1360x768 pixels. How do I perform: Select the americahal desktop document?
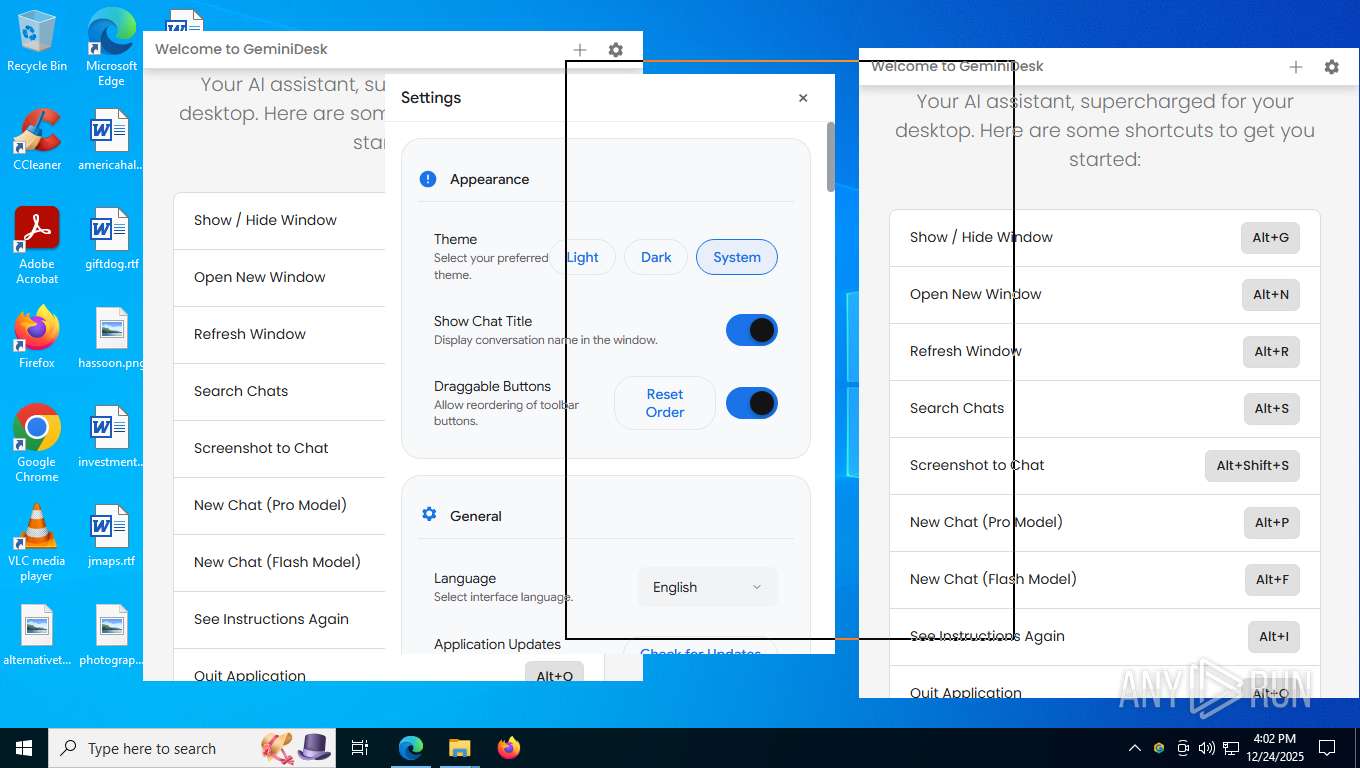[x=111, y=140]
